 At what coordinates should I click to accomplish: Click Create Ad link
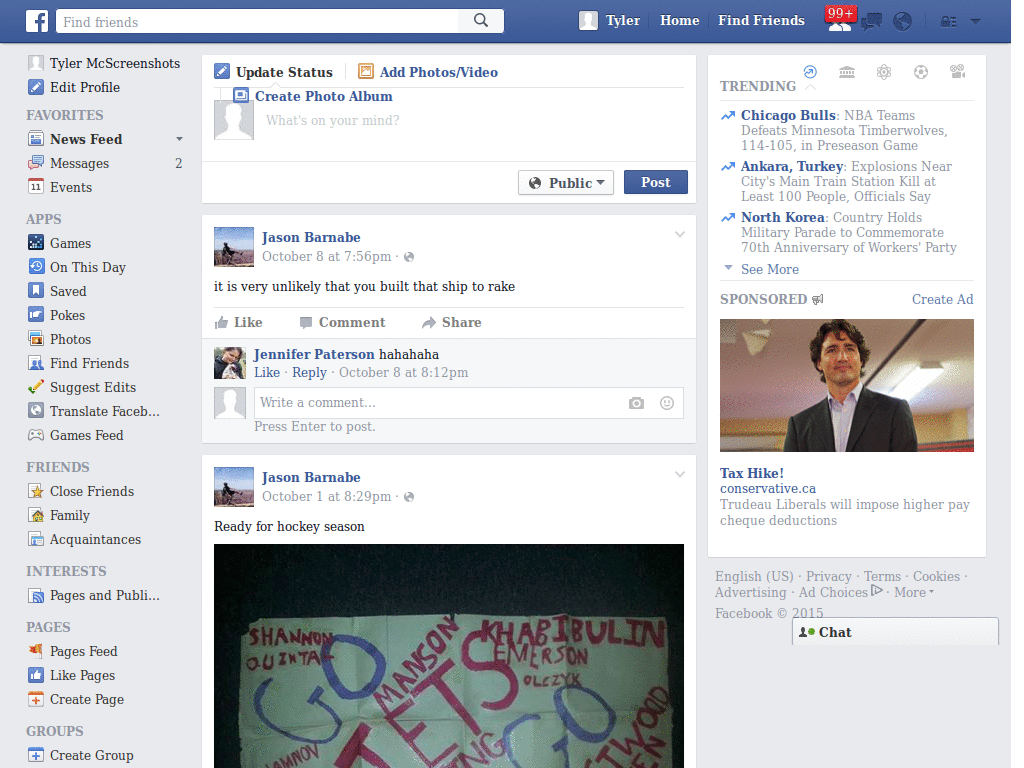coord(942,299)
